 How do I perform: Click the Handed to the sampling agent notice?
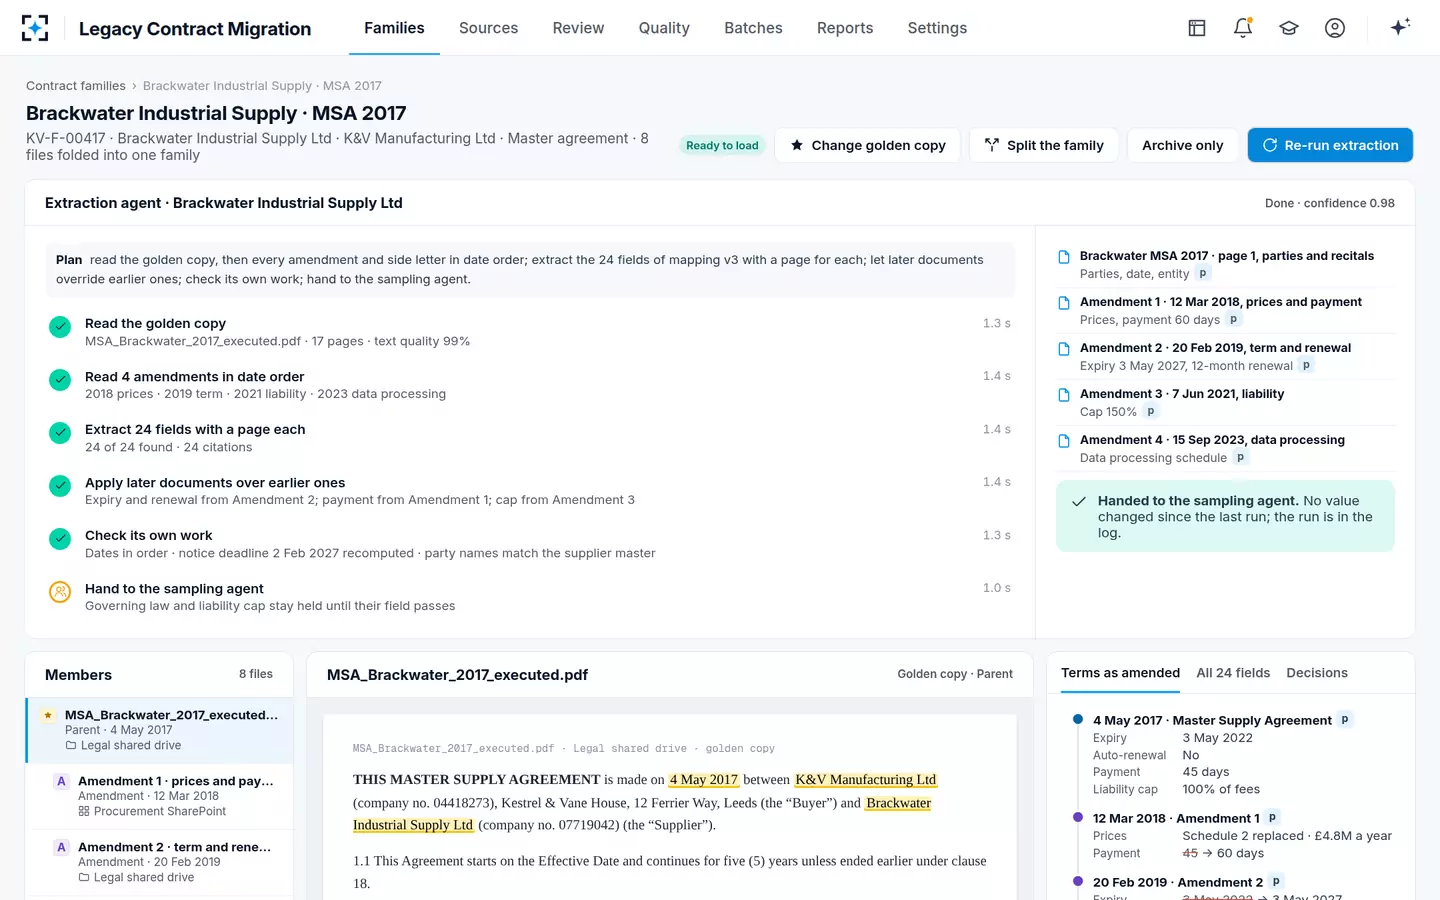click(x=1225, y=516)
